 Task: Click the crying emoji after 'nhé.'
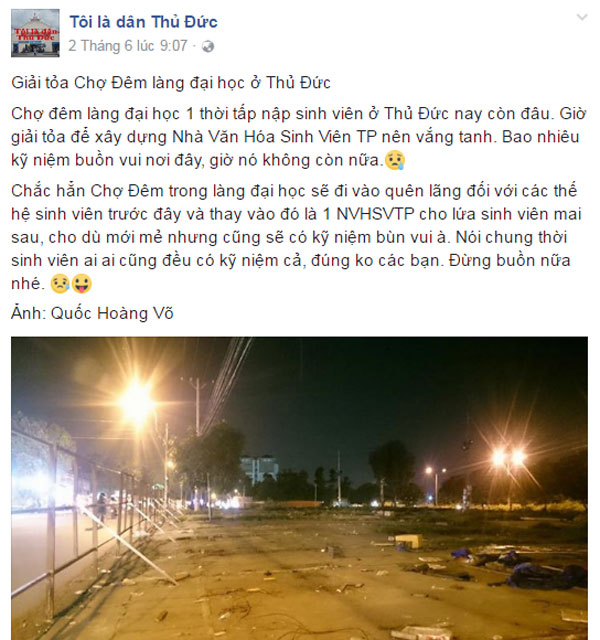[x=60, y=284]
